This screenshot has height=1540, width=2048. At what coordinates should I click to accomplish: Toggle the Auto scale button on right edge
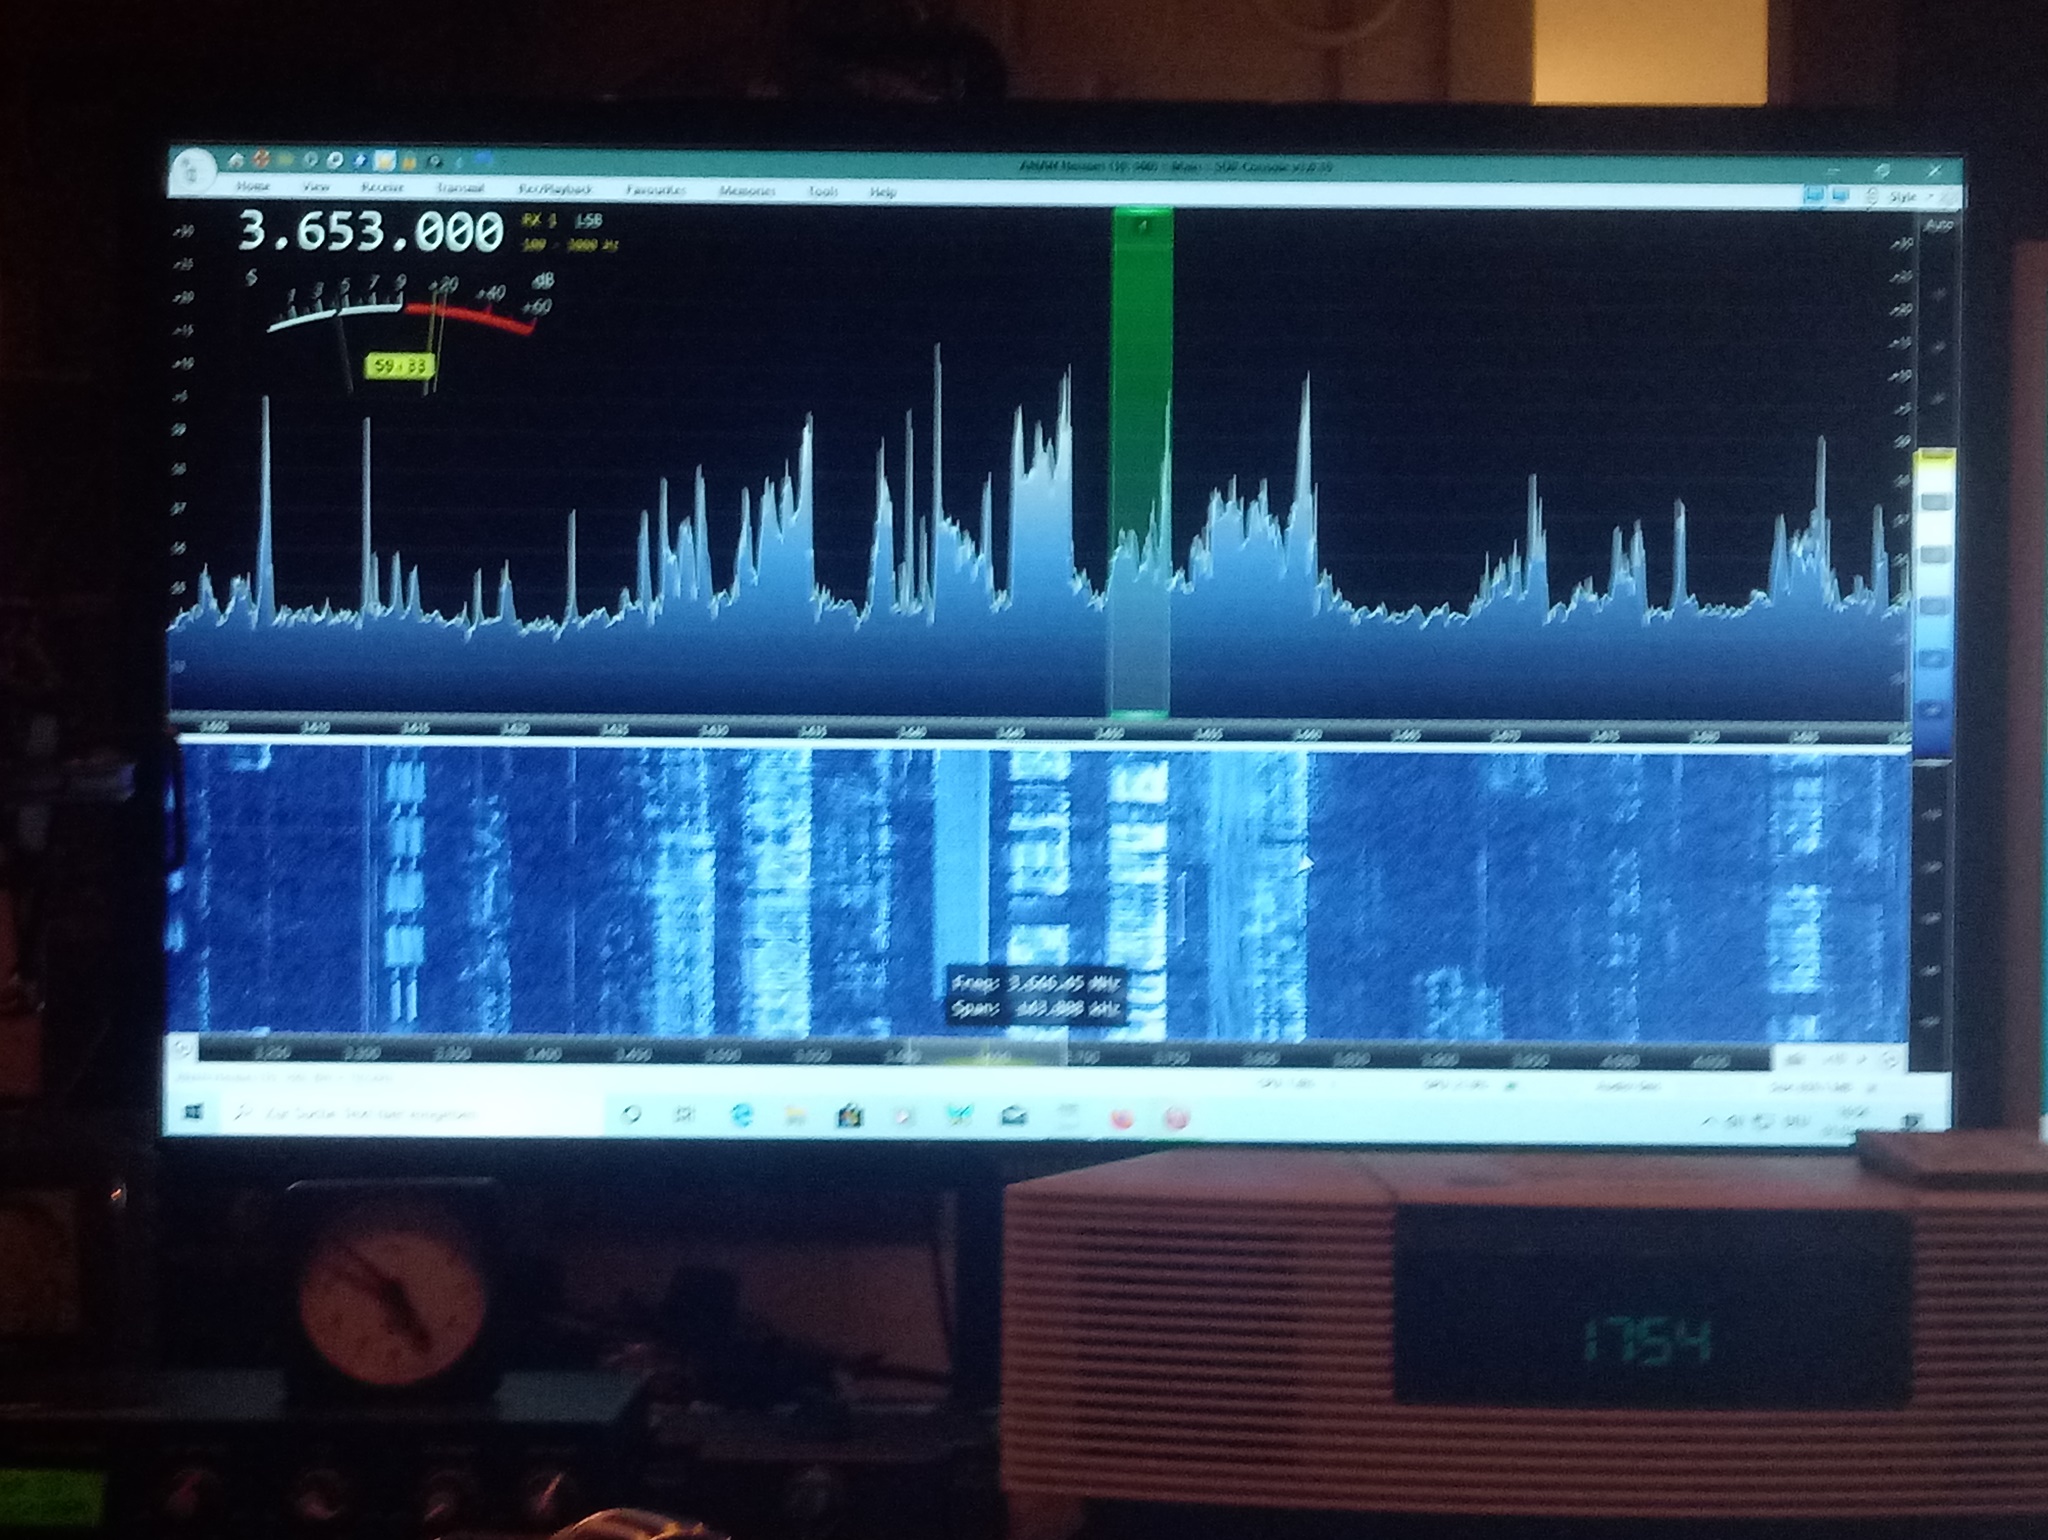1938,226
